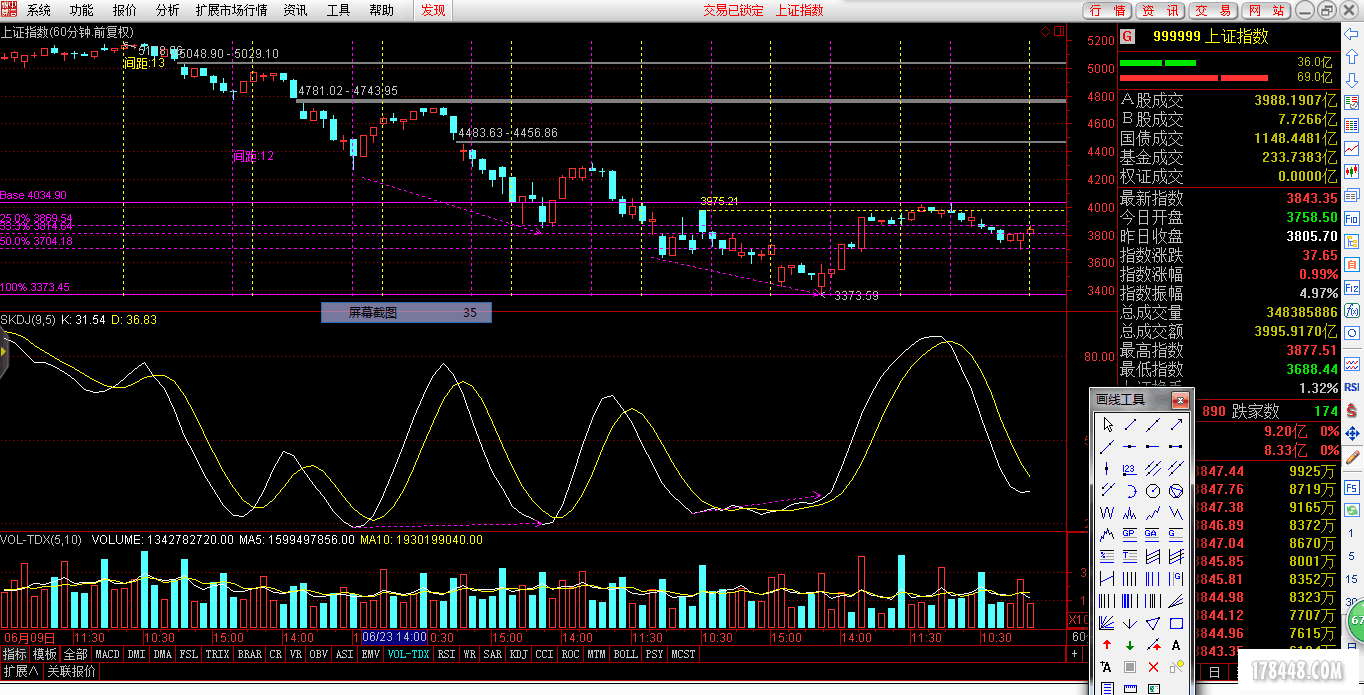Image resolution: width=1364 pixels, height=695 pixels.
Task: Click the blue down arrow sidebar icon
Action: 1352,80
